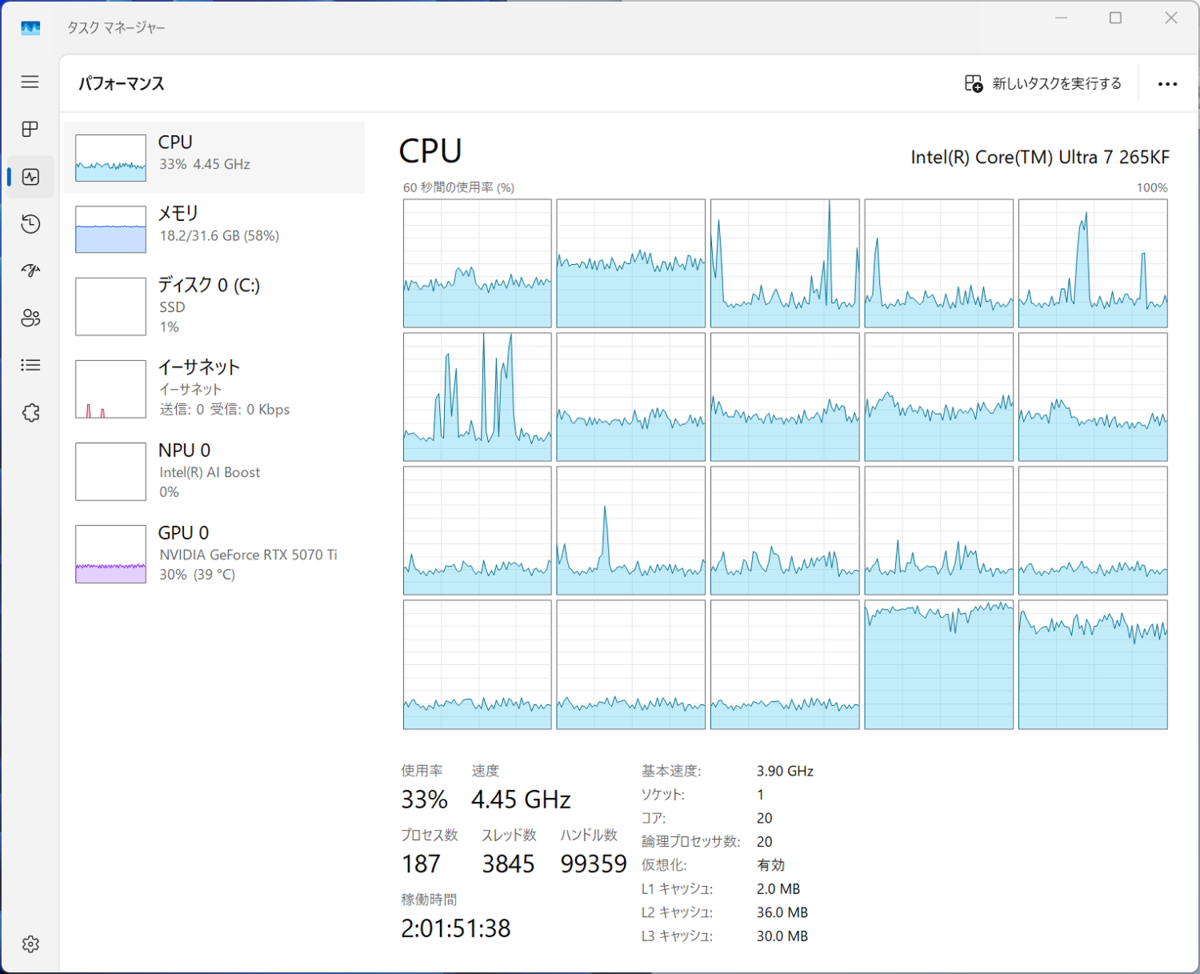
Task: Open the Details list icon
Action: click(30, 365)
